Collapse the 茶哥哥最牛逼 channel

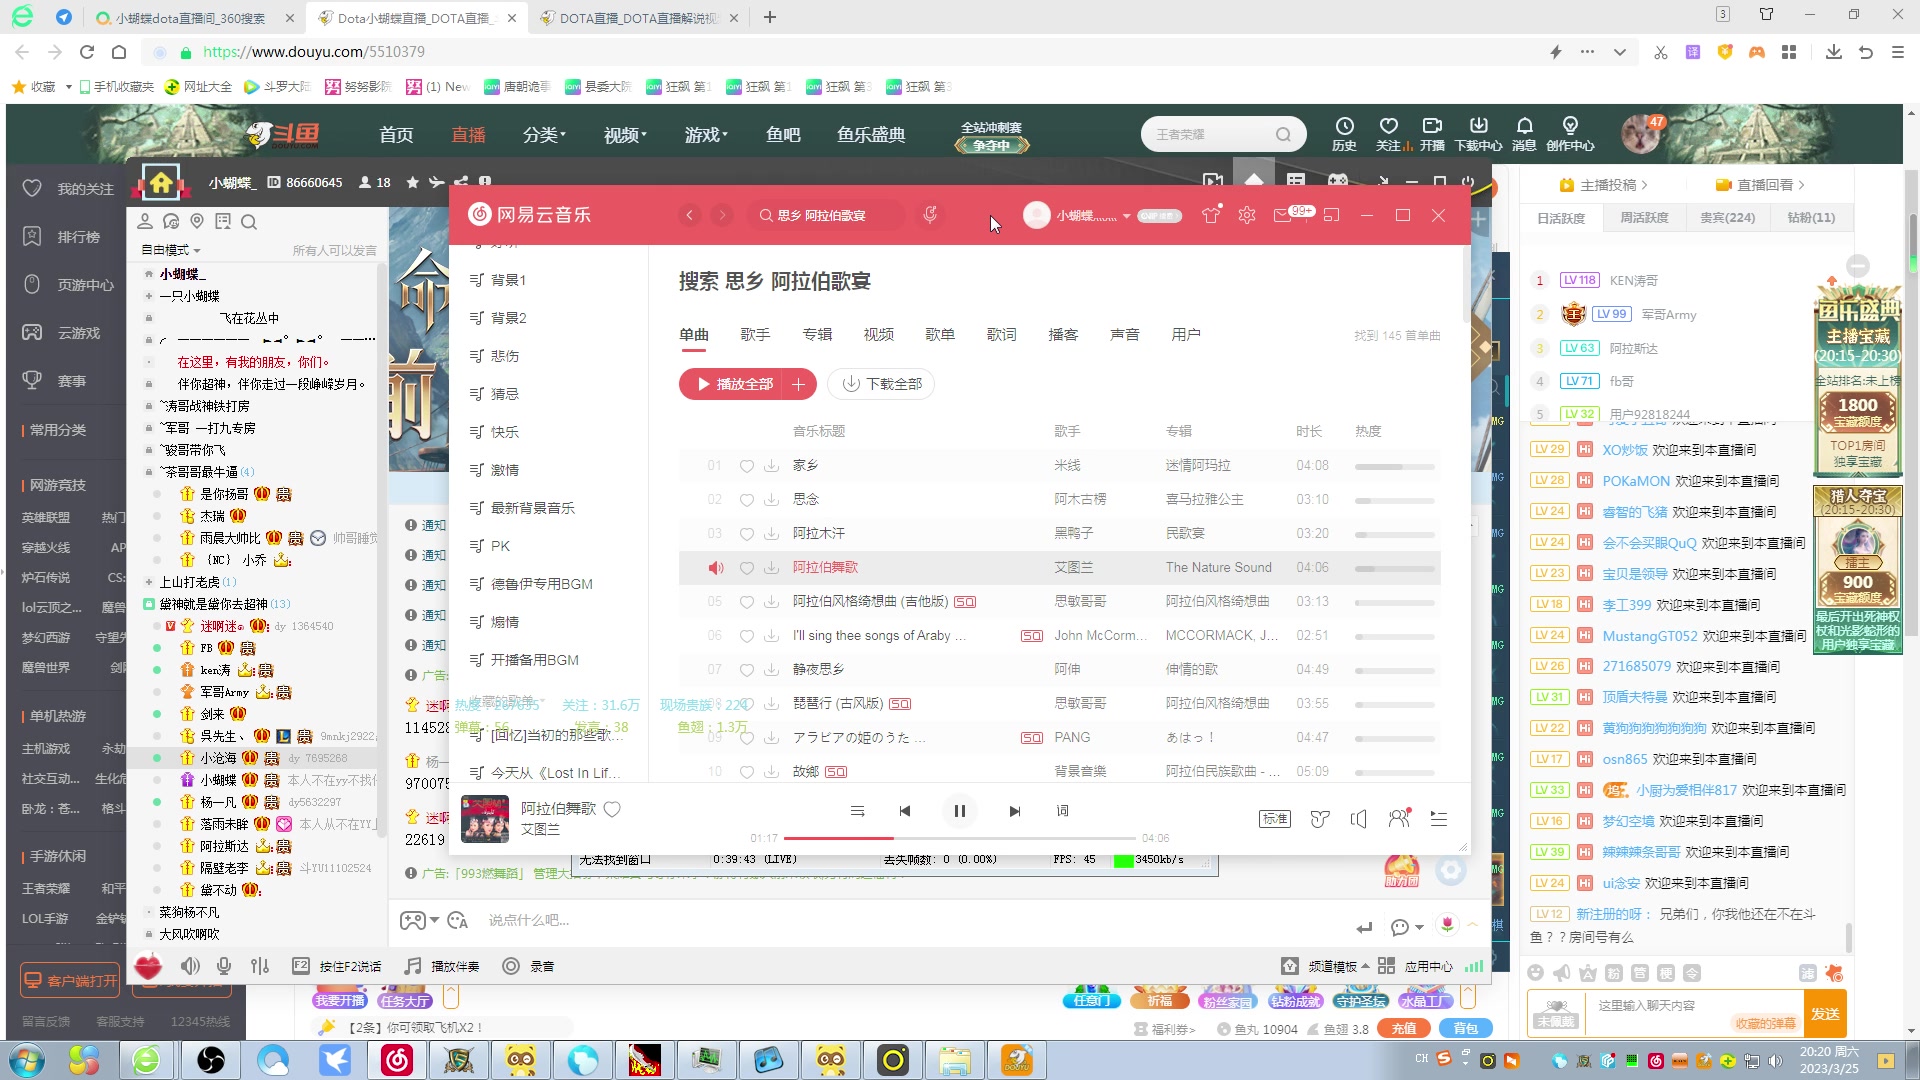pyautogui.click(x=148, y=472)
